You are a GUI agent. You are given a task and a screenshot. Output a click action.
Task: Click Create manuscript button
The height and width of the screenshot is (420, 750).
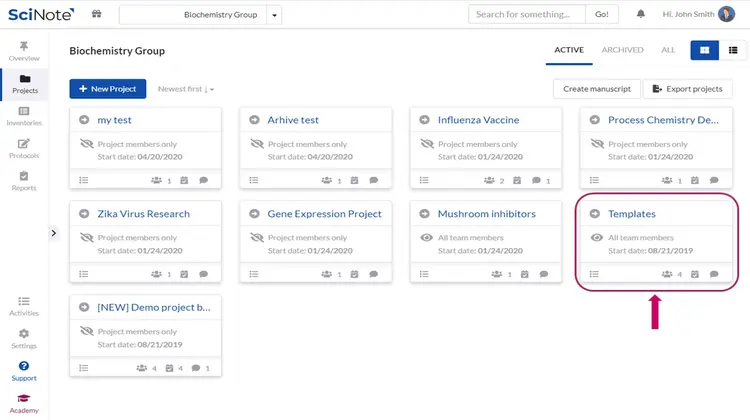click(x=596, y=89)
